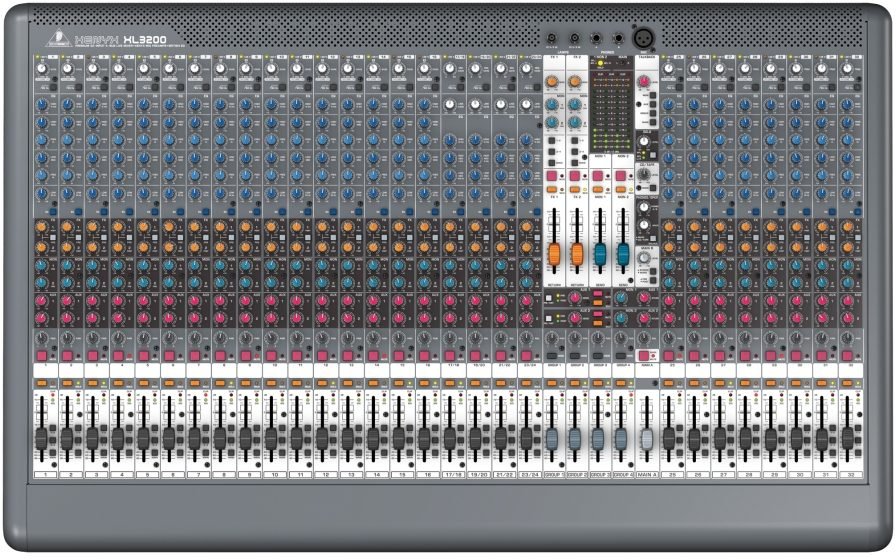
Task: Click the XLR talkback mic socket
Action: coord(645,38)
